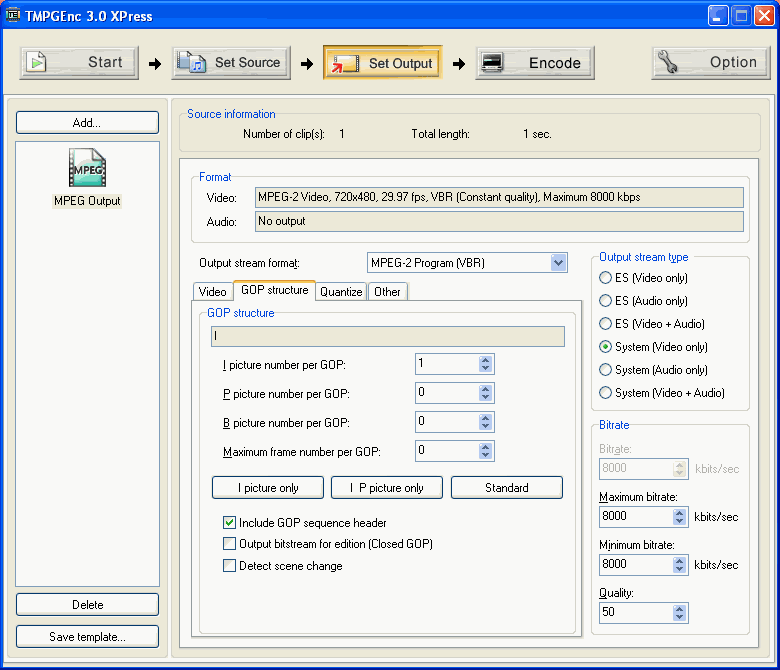This screenshot has height=670, width=780.
Task: Adjust the Quality spinner arrows
Action: [680, 613]
